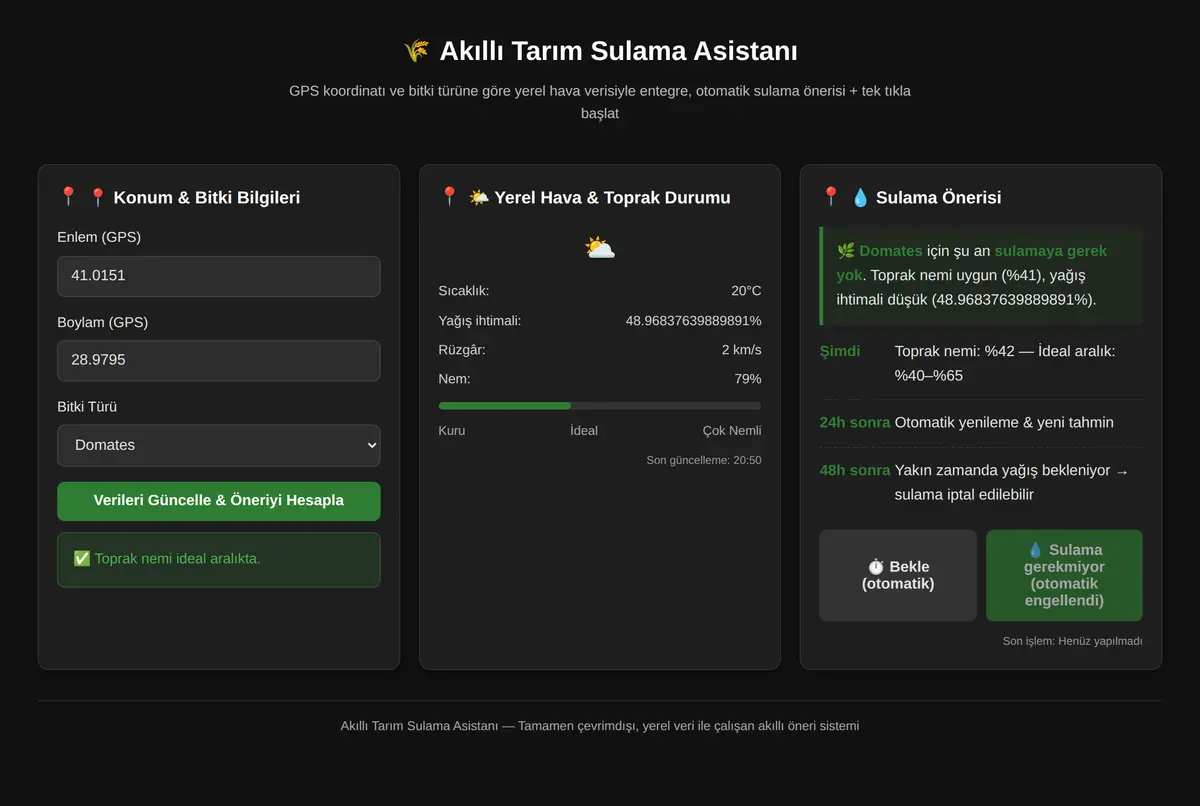Image resolution: width=1200 pixels, height=806 pixels.
Task: Focus the Boylam (GPS) input field
Action: (x=219, y=360)
